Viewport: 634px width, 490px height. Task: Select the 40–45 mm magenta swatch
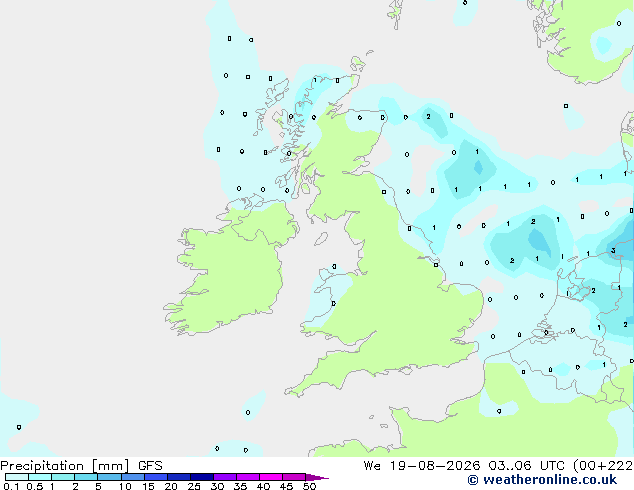point(271,477)
